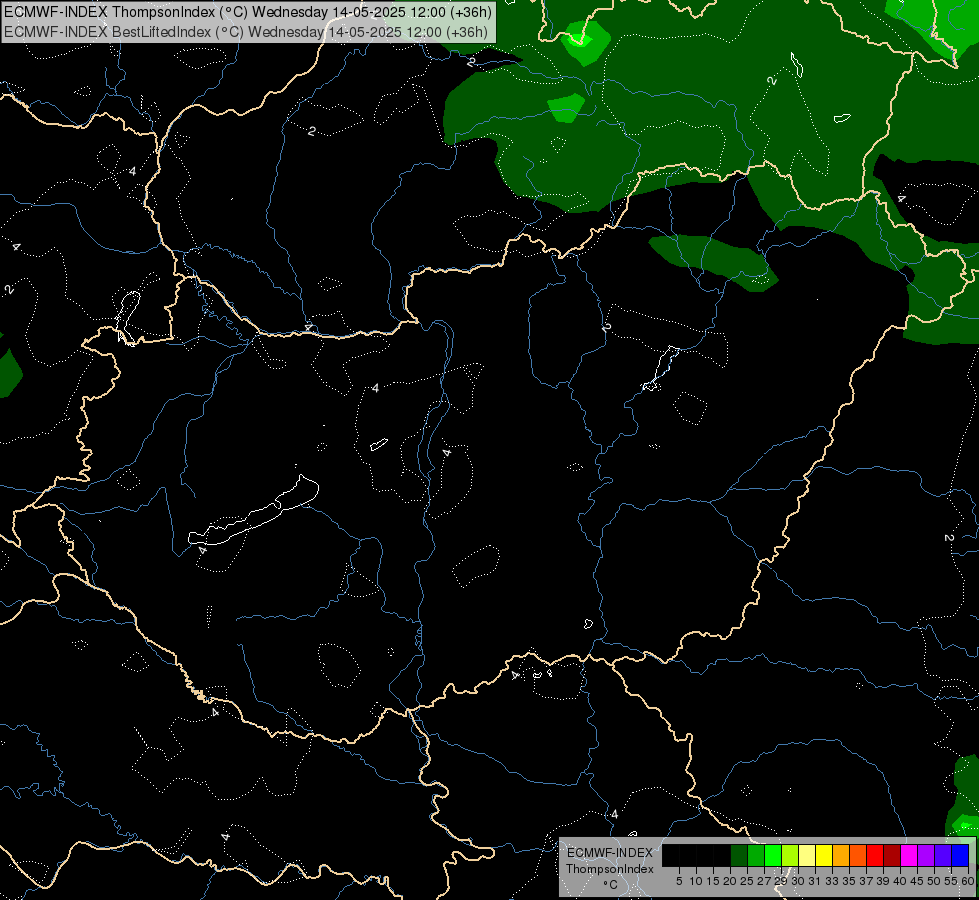979x900 pixels.
Task: Select the pale yellow 30–31 legend swatch
Action: click(x=807, y=855)
